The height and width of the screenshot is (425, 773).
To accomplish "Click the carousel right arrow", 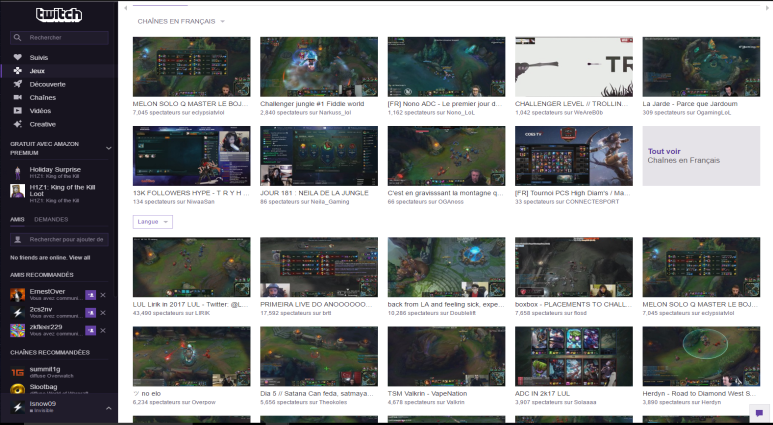I will point(767,7).
